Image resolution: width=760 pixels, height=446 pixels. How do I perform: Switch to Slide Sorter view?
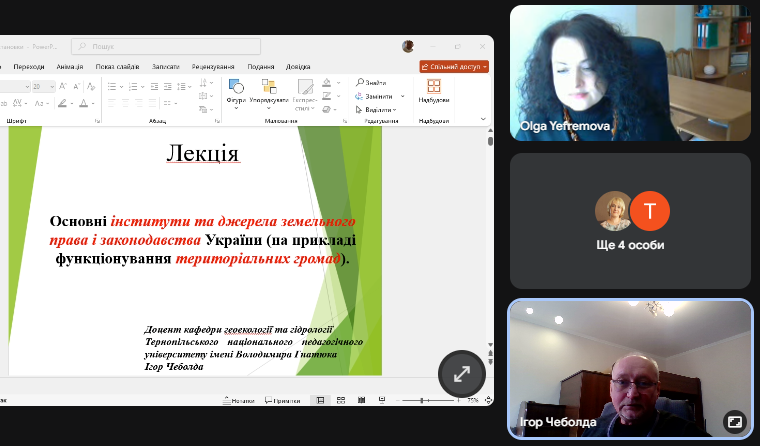coord(341,400)
